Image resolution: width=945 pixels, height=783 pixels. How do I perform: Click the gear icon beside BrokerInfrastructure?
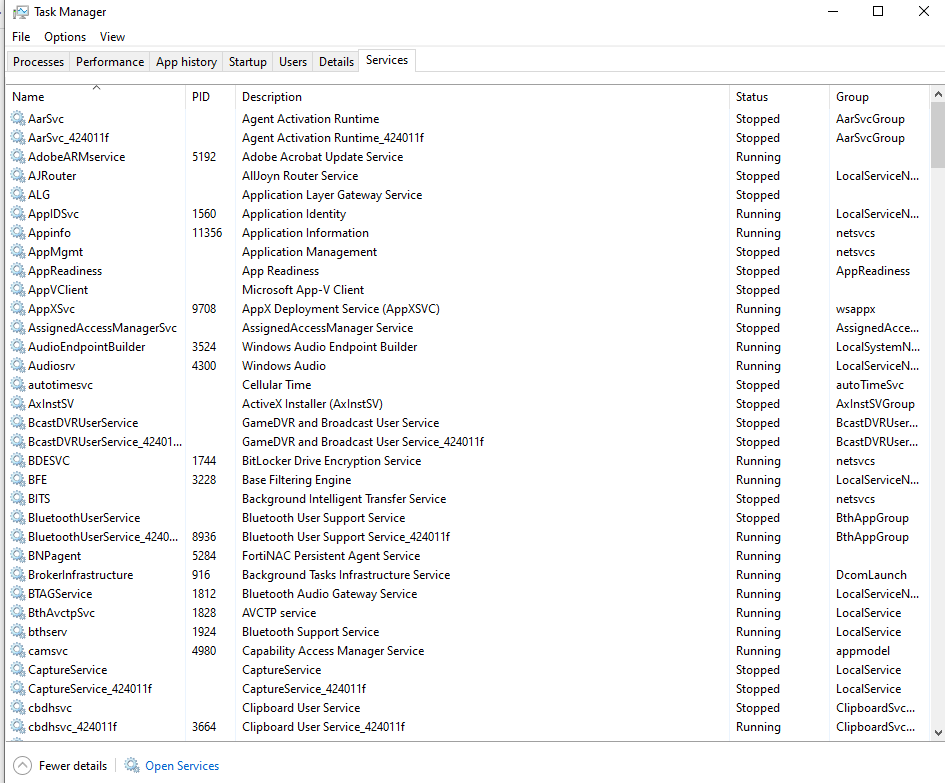[x=18, y=574]
